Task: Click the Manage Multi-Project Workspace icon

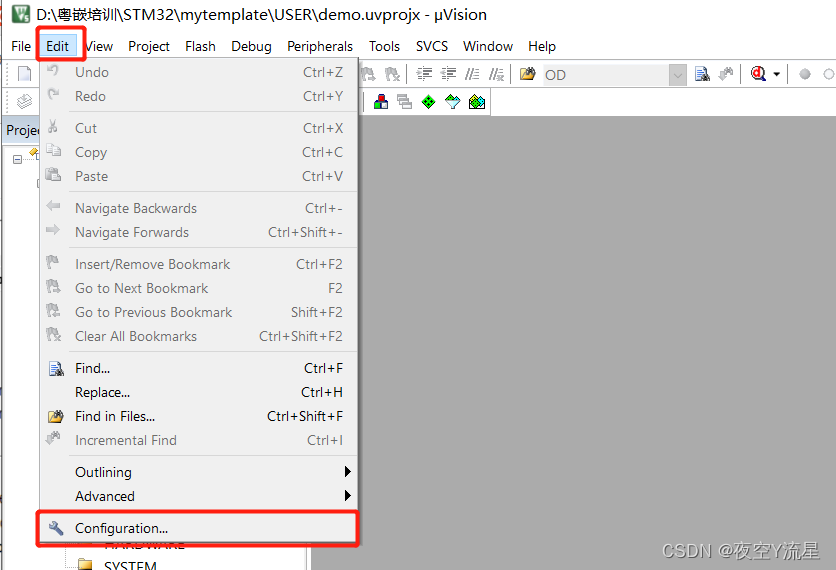Action: click(x=405, y=101)
